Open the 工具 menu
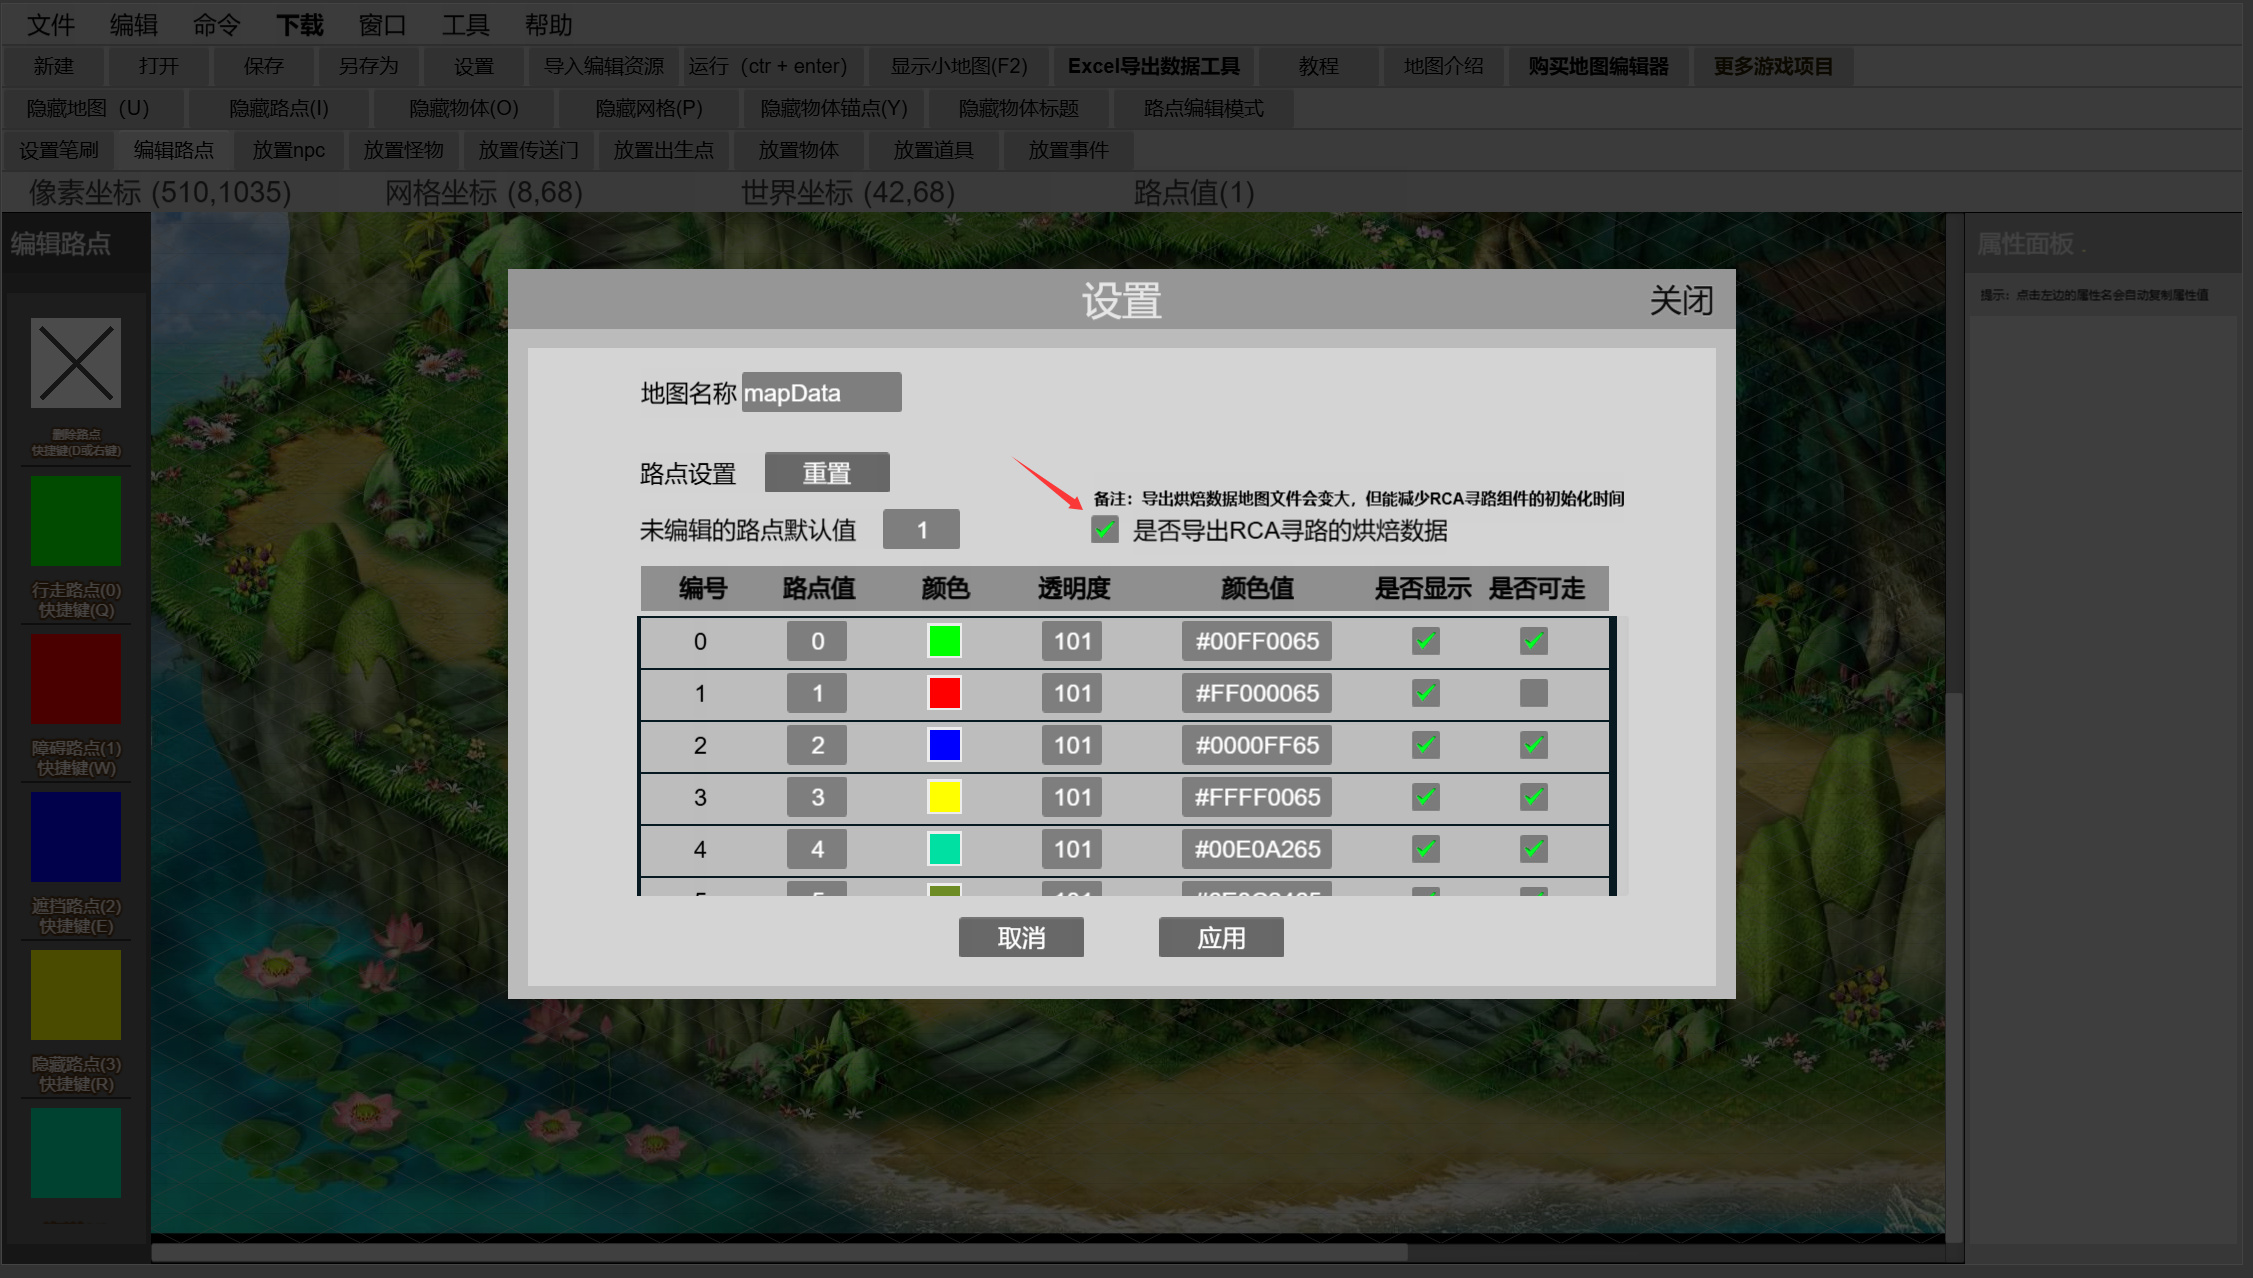2253x1278 pixels. (x=465, y=24)
